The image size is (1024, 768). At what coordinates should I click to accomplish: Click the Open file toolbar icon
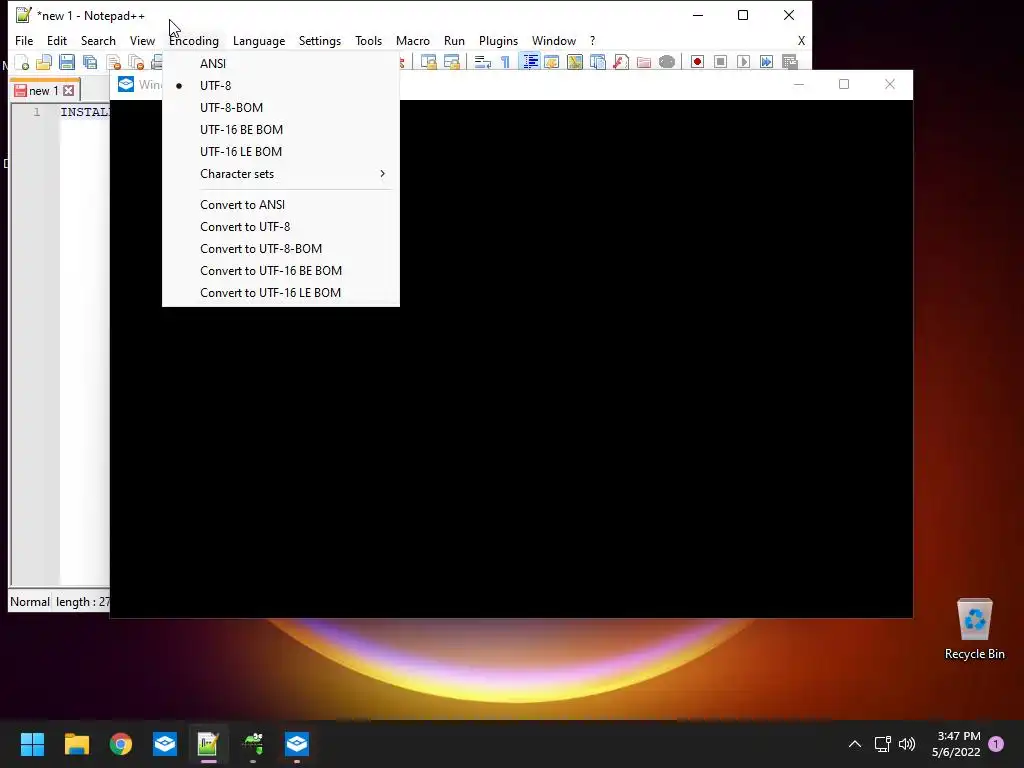pyautogui.click(x=44, y=62)
